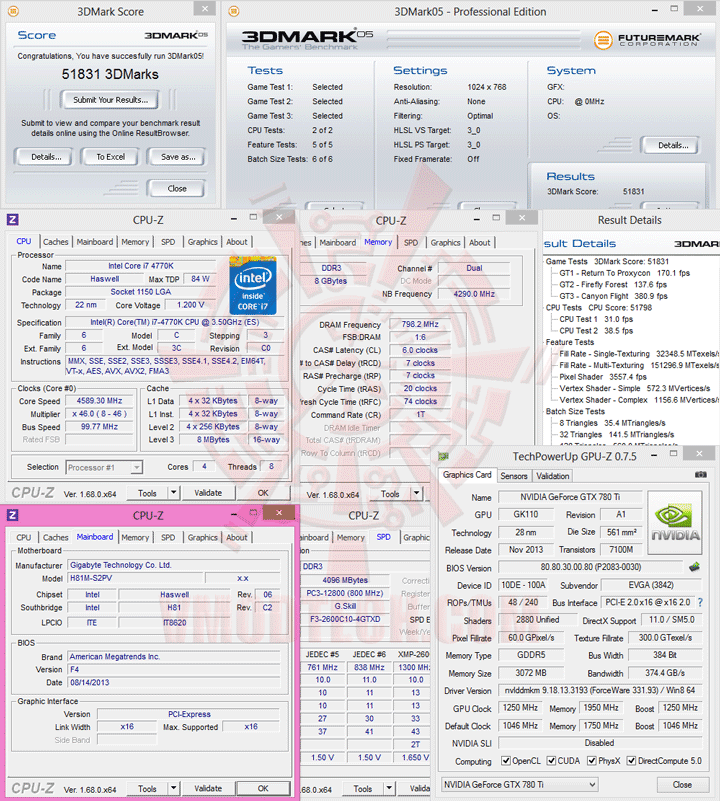Switch to the Validation tab in GPU-Z
This screenshot has height=801, width=720.
click(x=552, y=476)
